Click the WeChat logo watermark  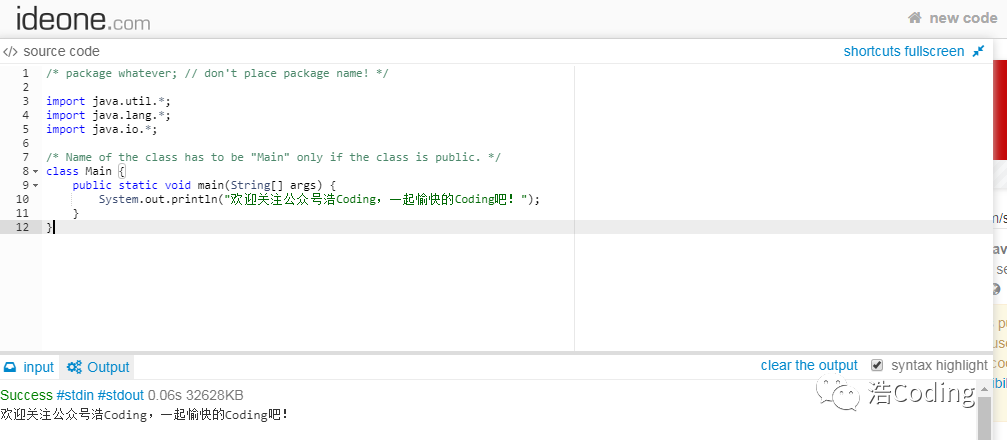840,394
